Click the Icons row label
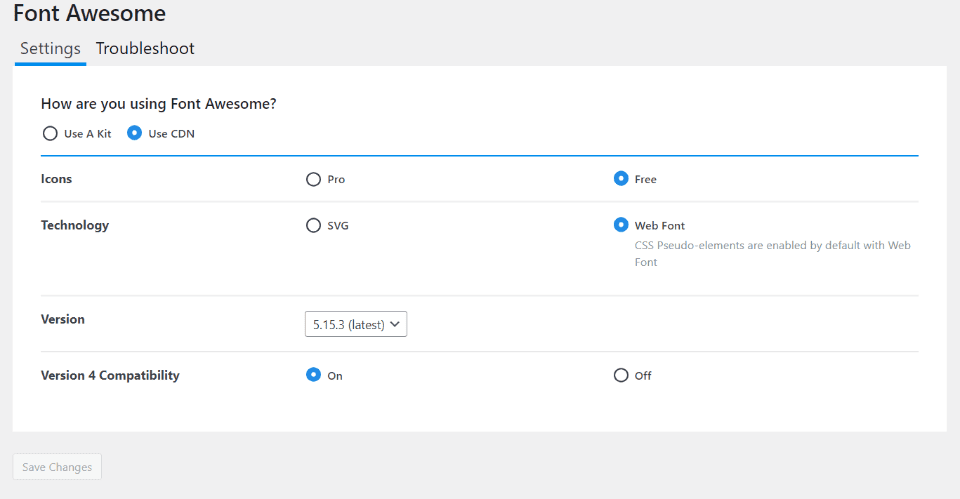The image size is (960, 499). (57, 179)
